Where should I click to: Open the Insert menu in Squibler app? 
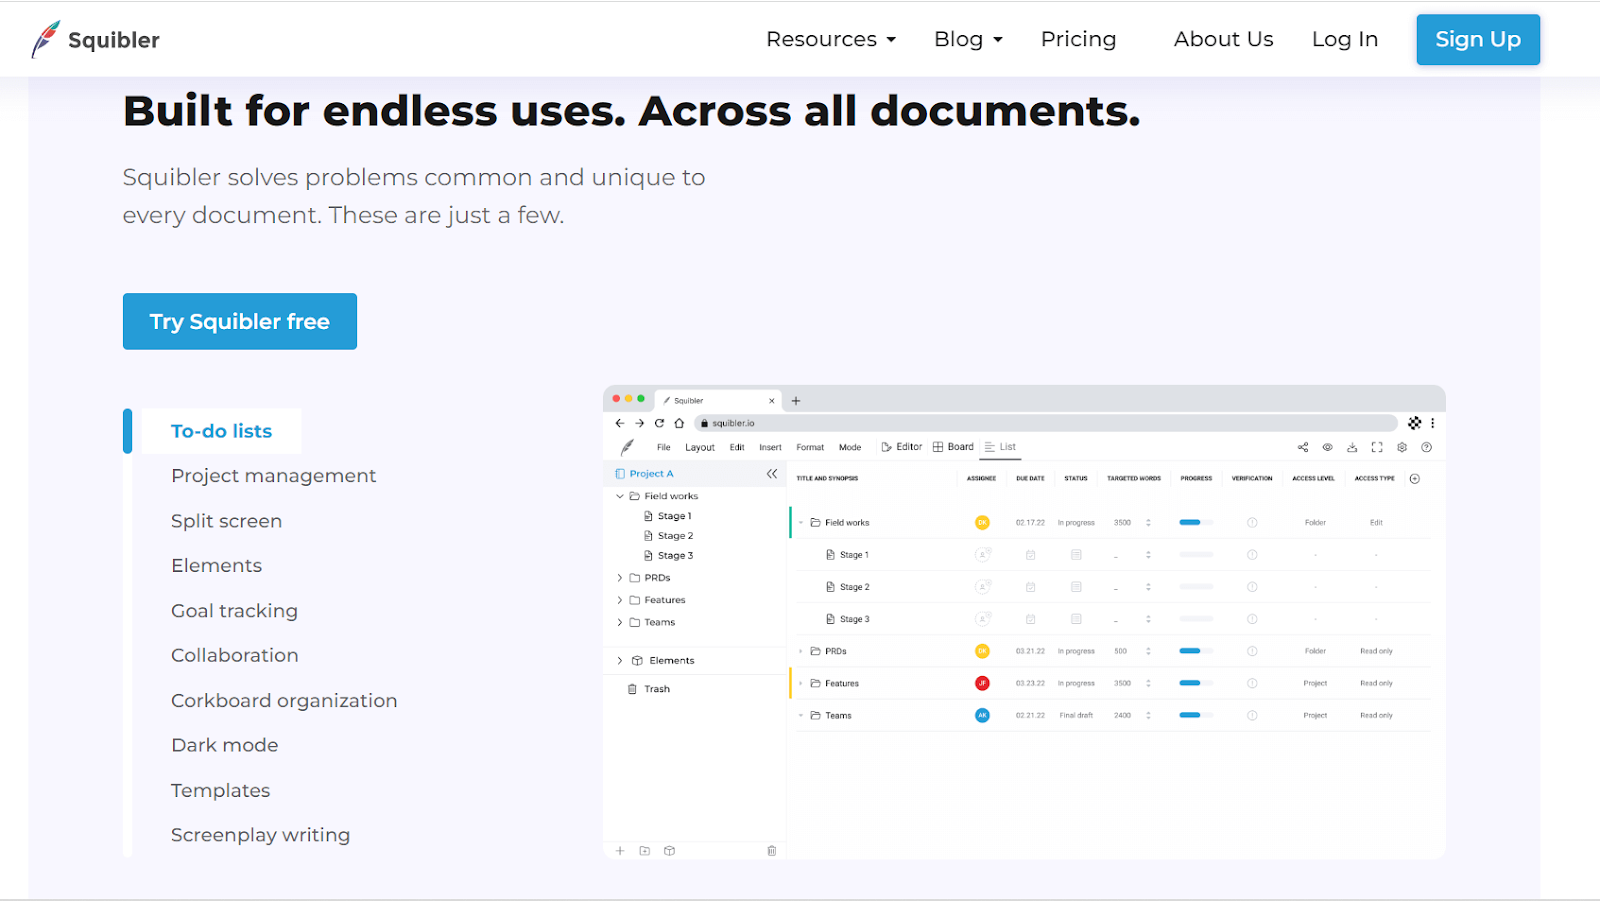770,447
